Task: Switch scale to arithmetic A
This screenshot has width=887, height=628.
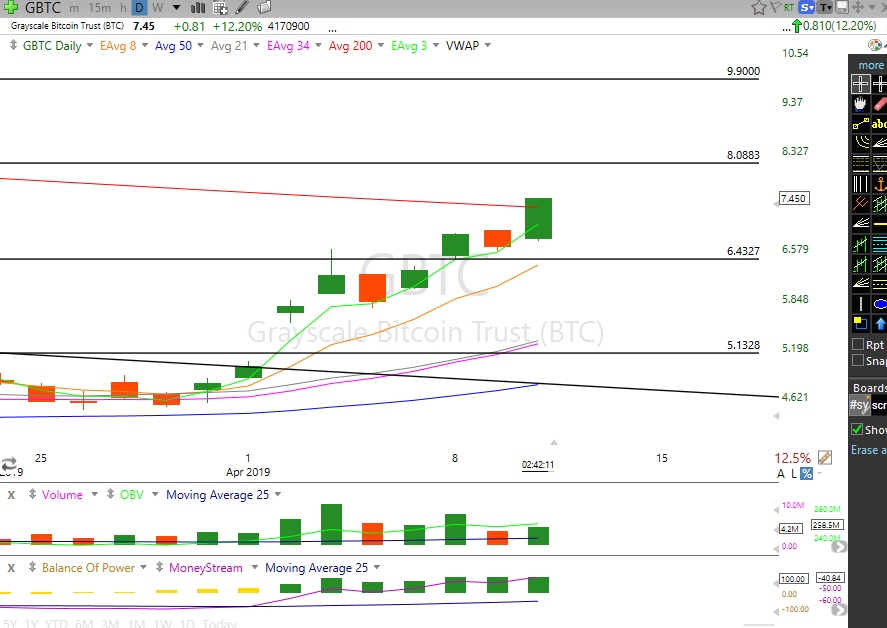Action: coord(781,474)
